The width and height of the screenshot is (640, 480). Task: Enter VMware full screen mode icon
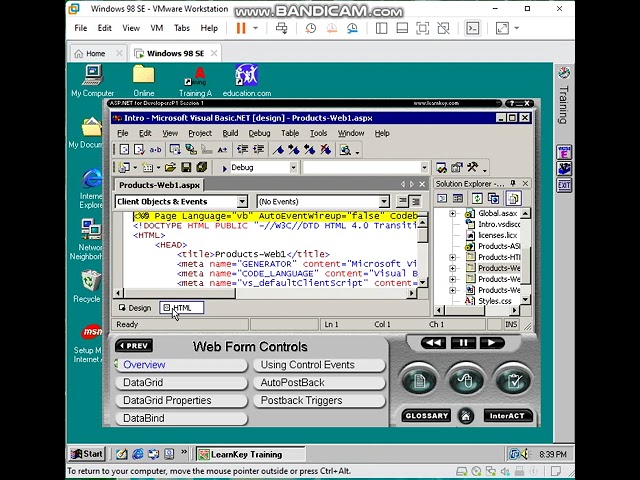422,28
